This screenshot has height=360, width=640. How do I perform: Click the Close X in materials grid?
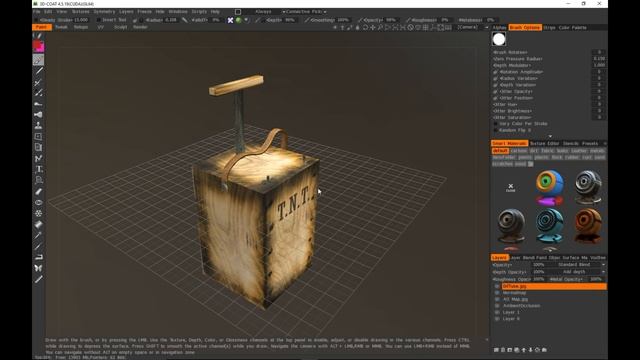coord(511,188)
